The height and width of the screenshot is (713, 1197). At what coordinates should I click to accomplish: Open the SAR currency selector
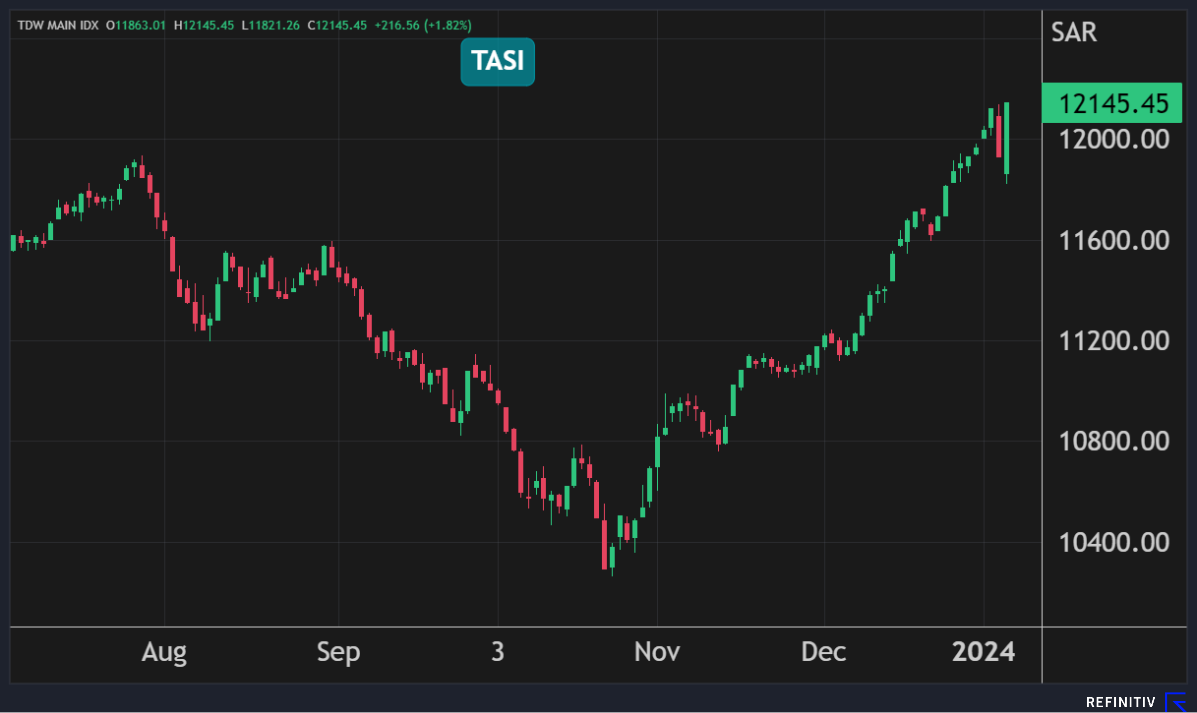(x=1074, y=32)
